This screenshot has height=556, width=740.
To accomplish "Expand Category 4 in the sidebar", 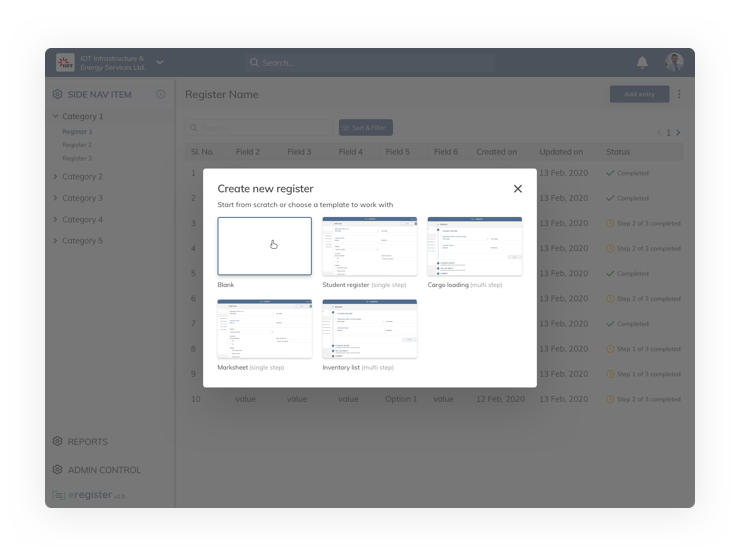I will click(x=55, y=219).
